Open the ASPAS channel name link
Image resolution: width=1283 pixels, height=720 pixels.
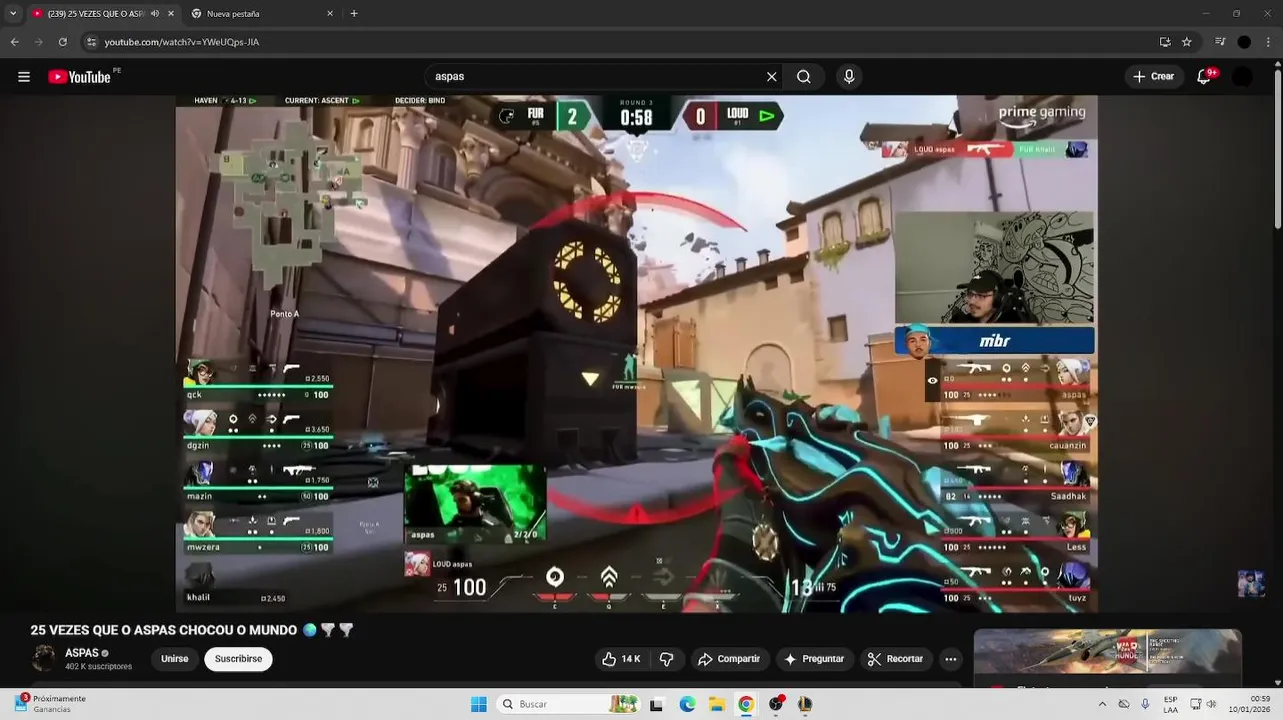82,653
